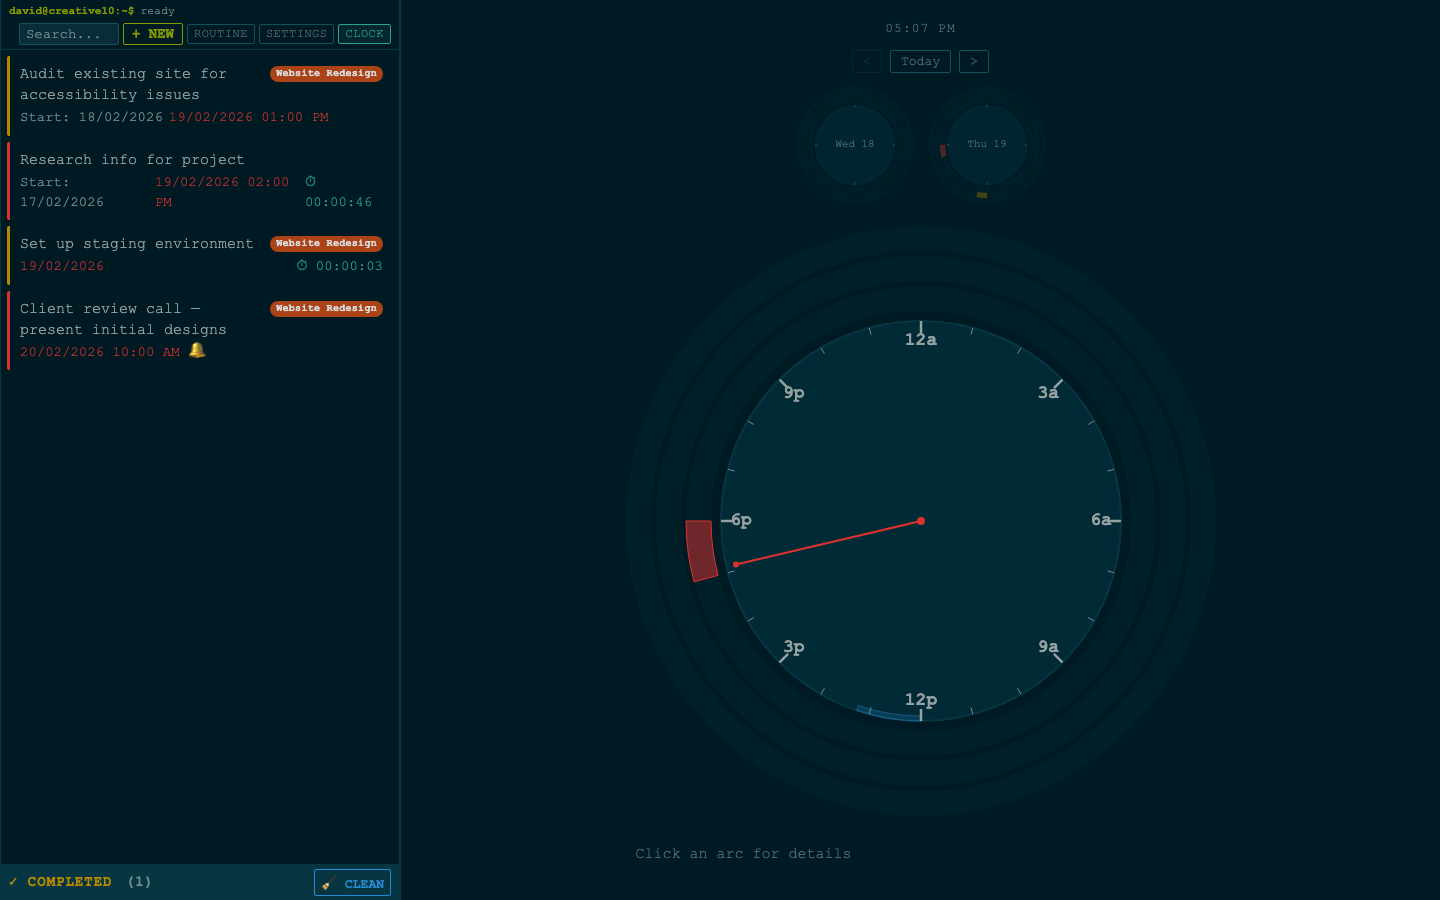Switch to the ROUTINE tab

point(220,33)
